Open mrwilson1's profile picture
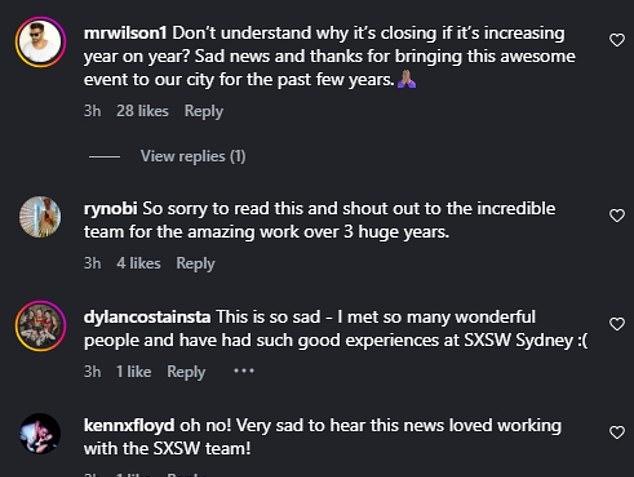Viewport: 634px width, 477px height. click(x=40, y=42)
